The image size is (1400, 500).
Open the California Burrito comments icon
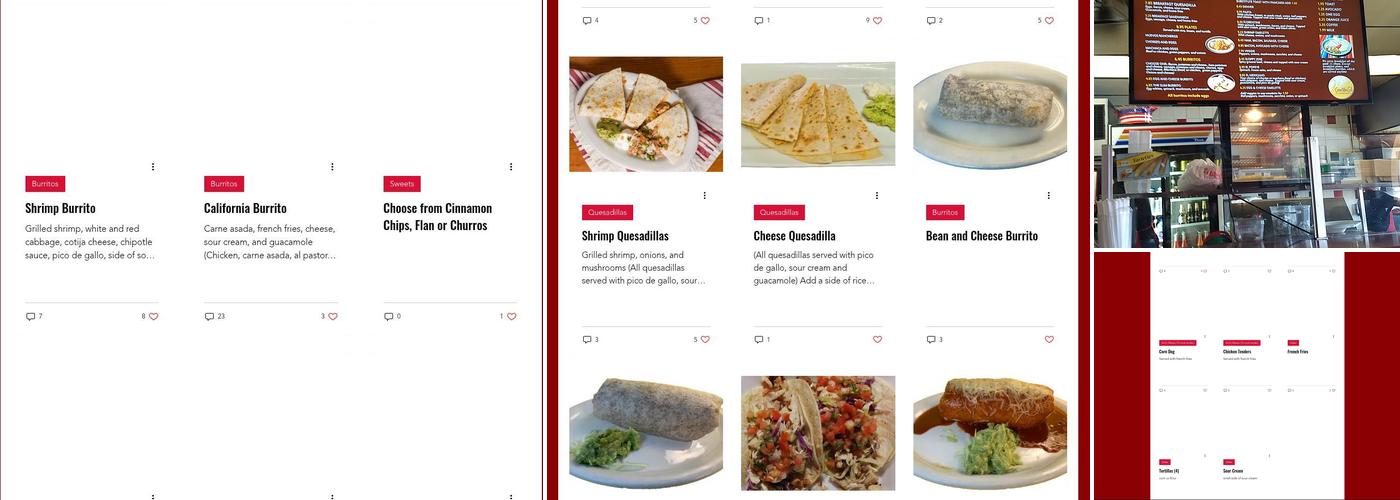(x=209, y=316)
